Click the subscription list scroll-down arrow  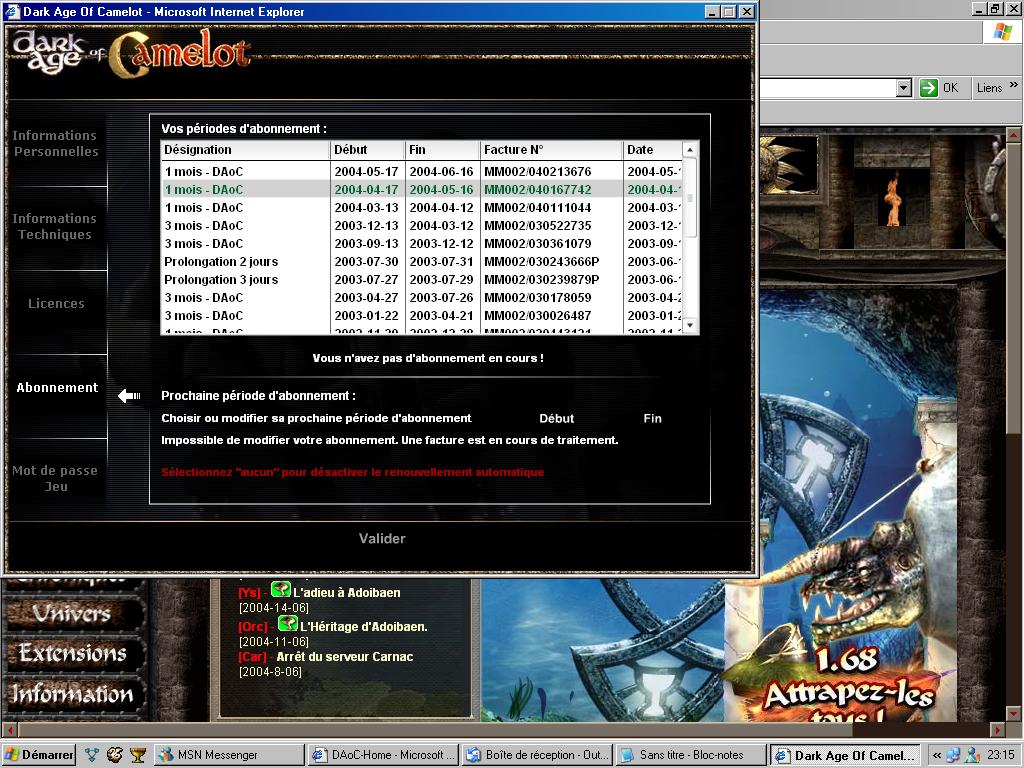(690, 325)
